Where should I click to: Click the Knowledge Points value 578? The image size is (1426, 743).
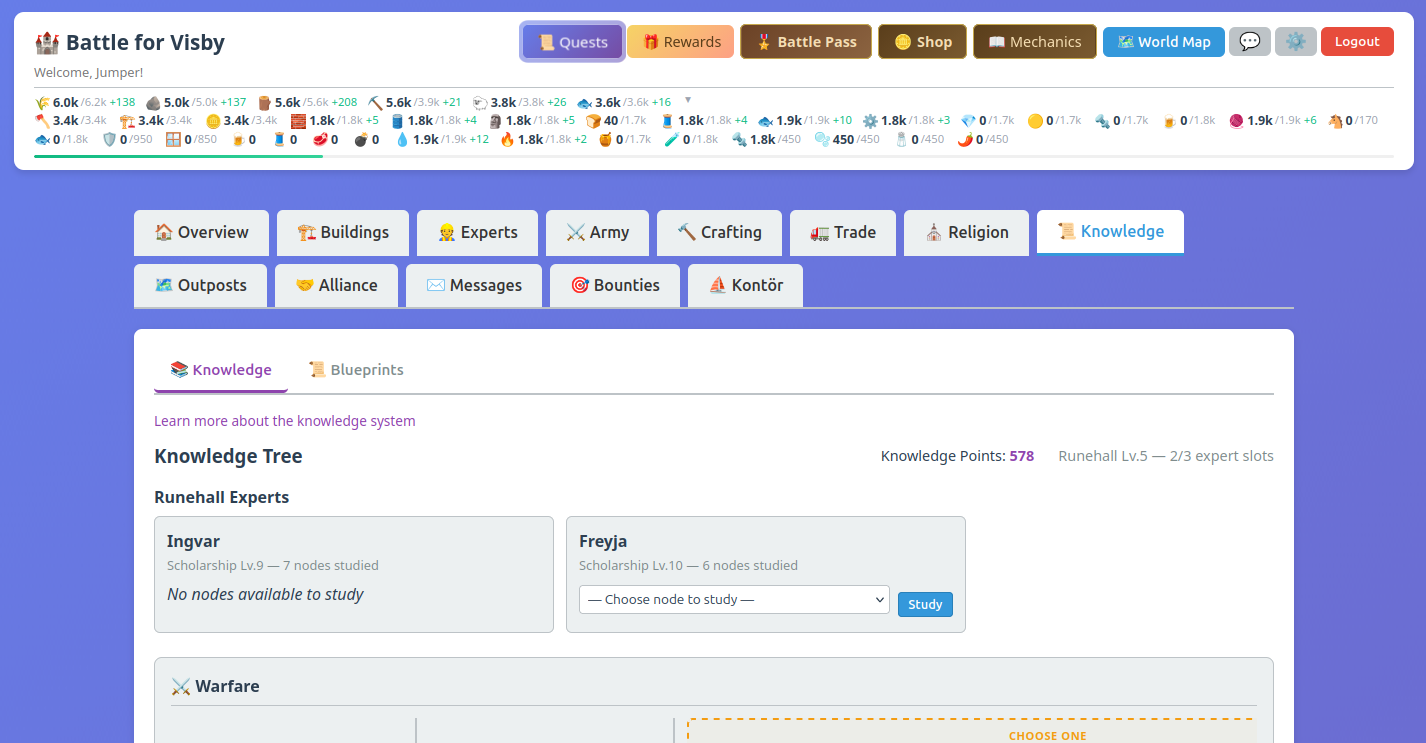click(x=1022, y=456)
